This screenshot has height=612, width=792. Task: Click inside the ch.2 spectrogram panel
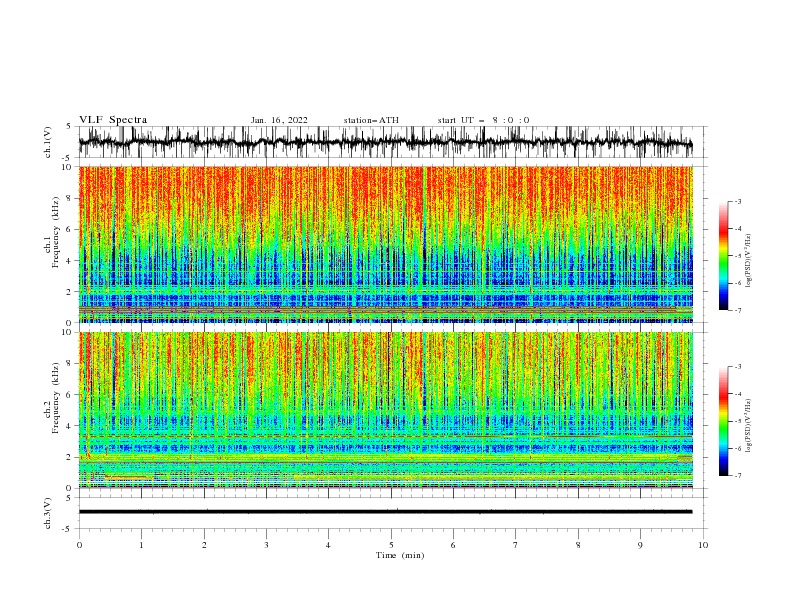pos(386,410)
